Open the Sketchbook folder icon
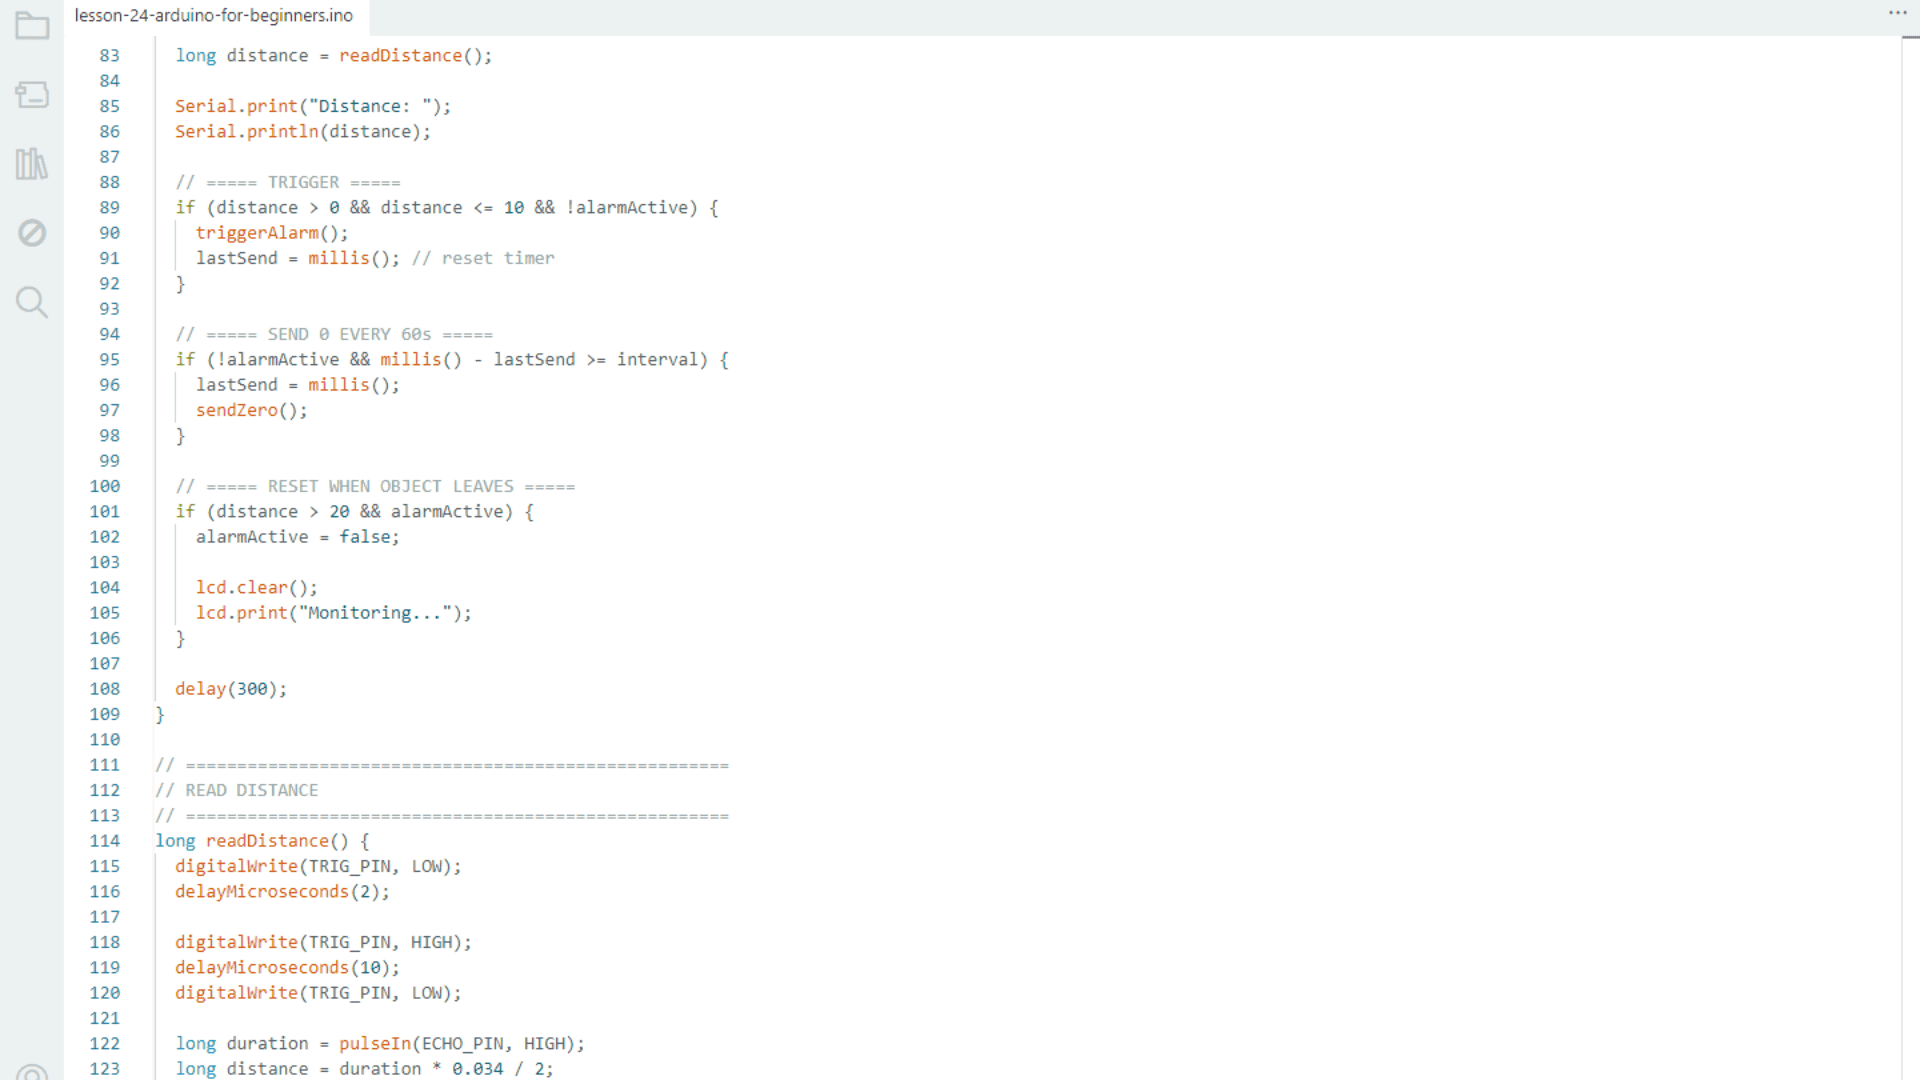The width and height of the screenshot is (1920, 1080). tap(32, 26)
